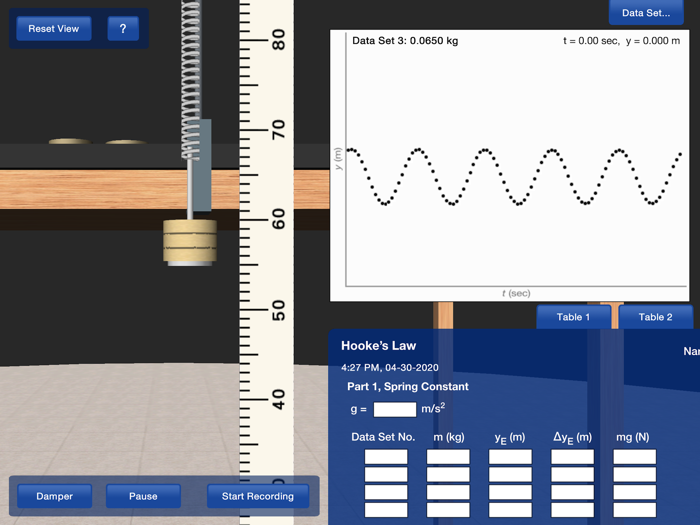
Task: Select the hanging stack of masses
Action: click(x=190, y=242)
